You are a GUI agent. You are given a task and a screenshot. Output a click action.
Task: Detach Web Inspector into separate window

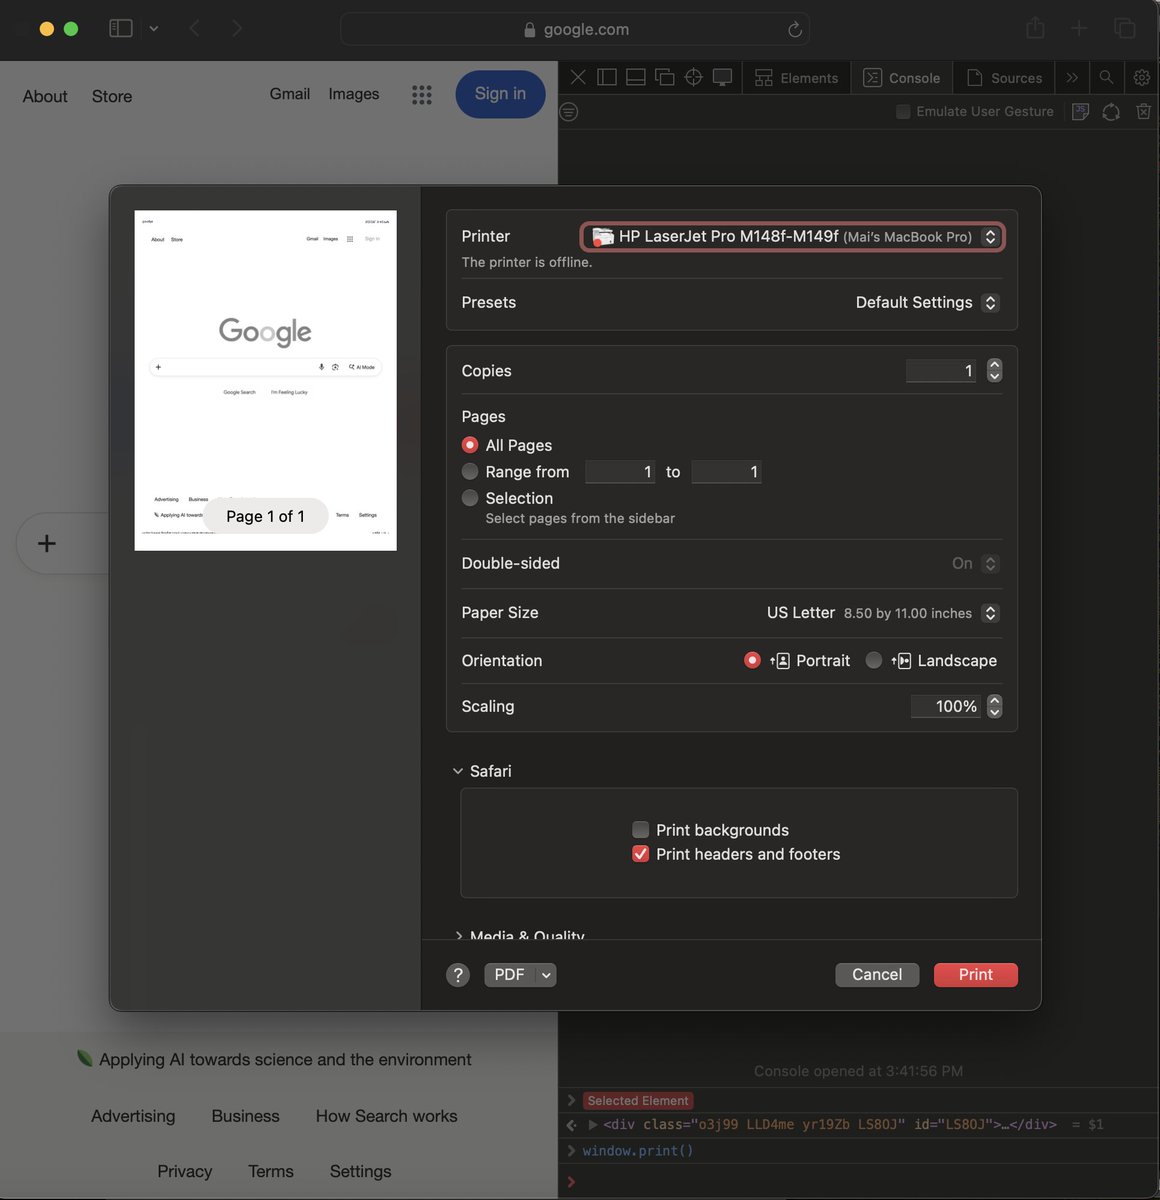click(x=664, y=77)
